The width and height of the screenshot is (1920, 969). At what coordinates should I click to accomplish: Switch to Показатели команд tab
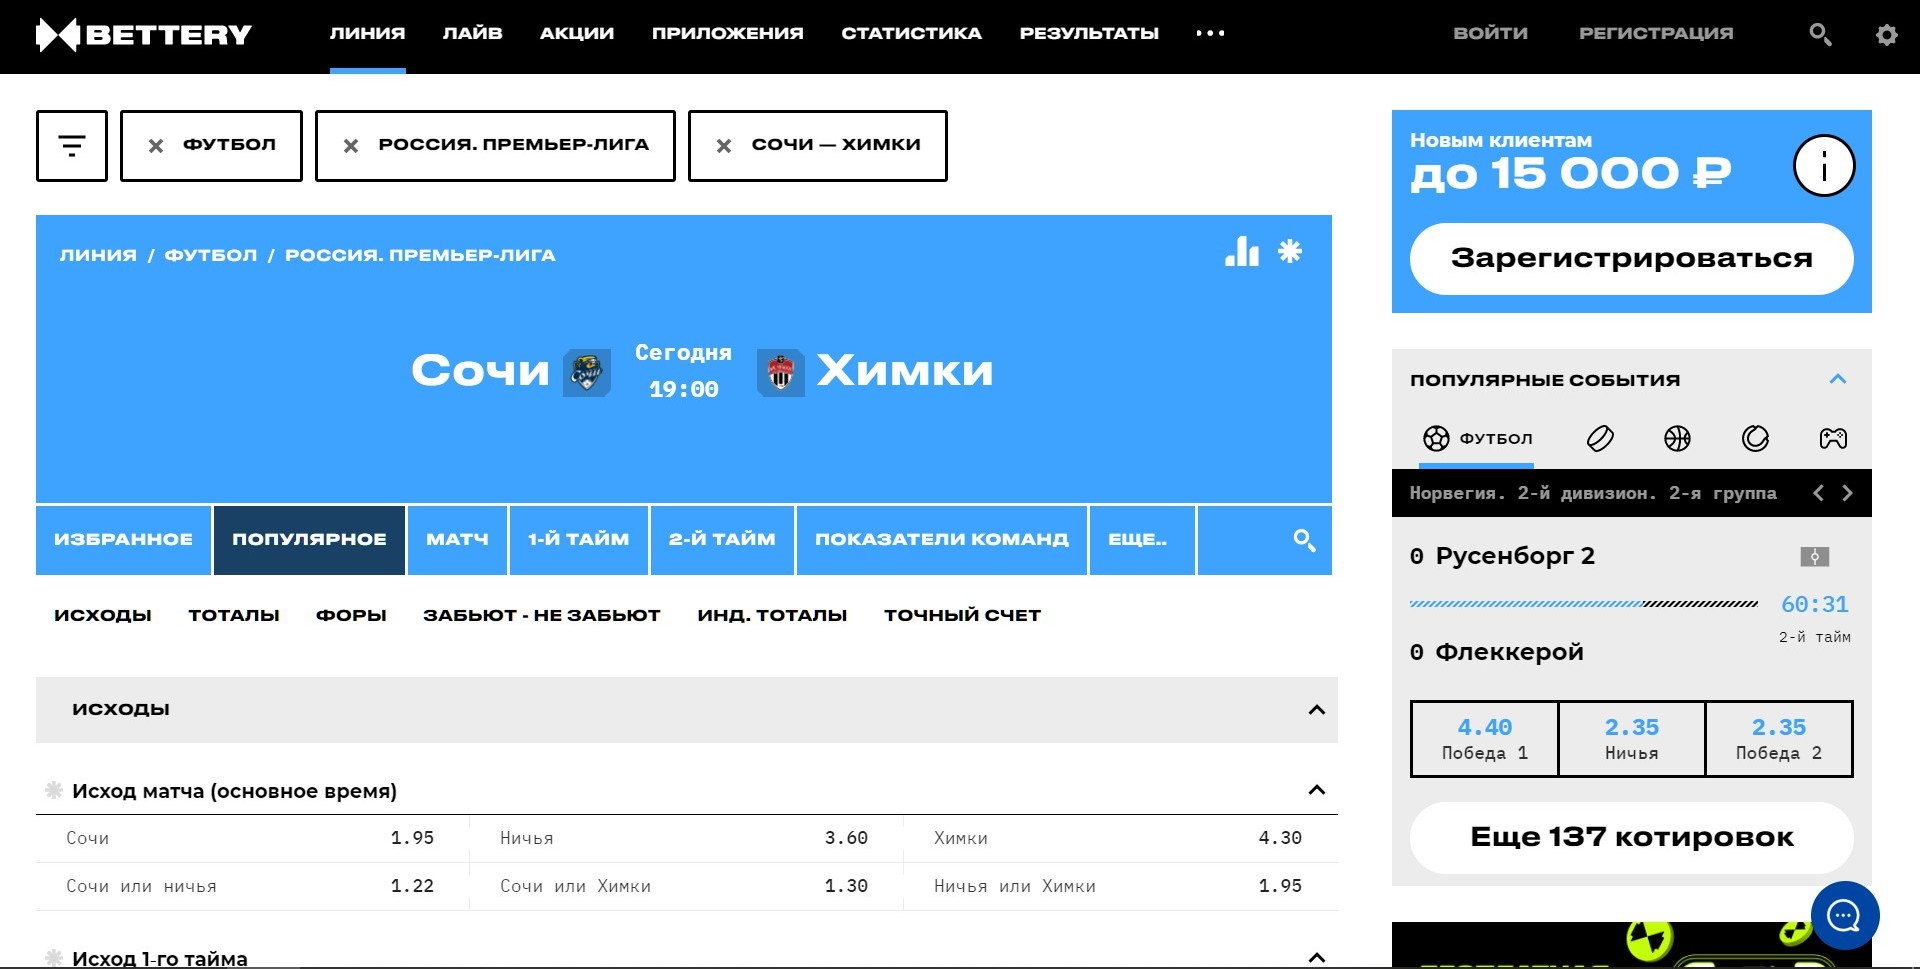click(941, 540)
